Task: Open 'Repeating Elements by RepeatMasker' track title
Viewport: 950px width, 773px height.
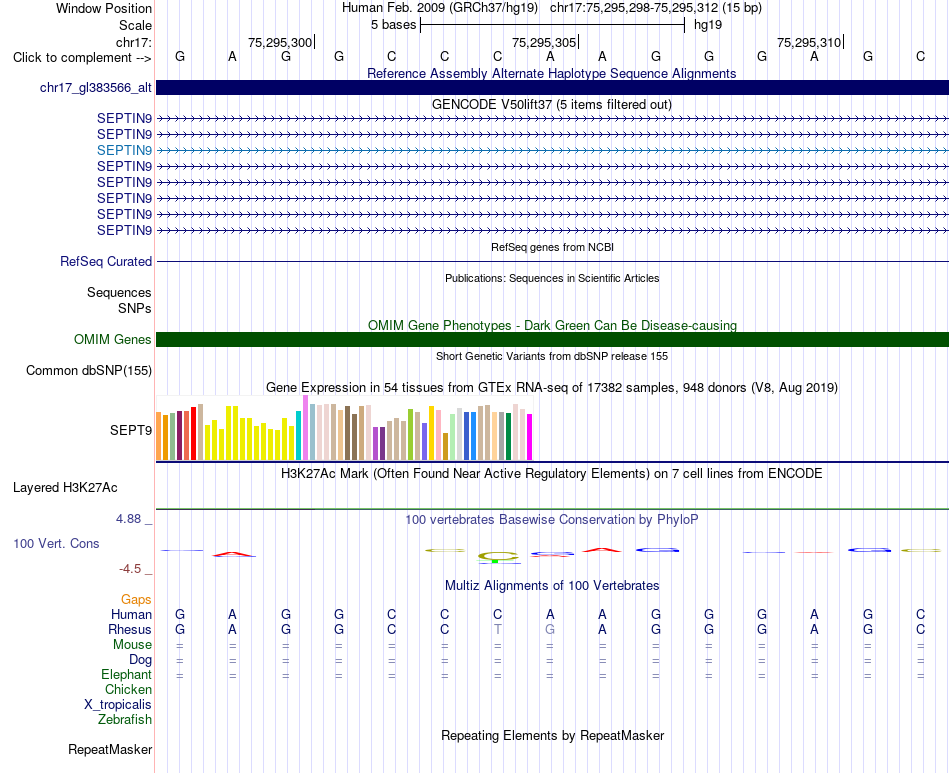Action: pyautogui.click(x=552, y=735)
